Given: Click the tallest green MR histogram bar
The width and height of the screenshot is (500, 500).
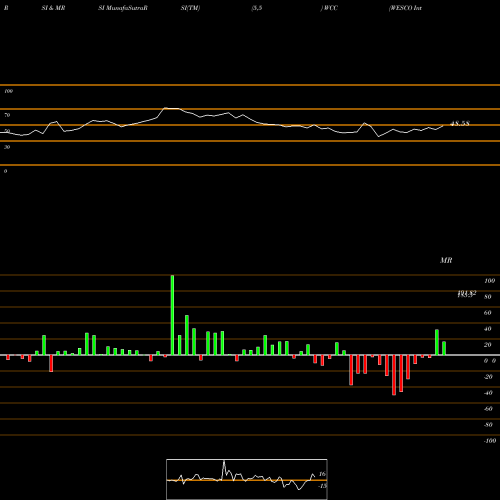Looking at the screenshot, I should pos(172,315).
